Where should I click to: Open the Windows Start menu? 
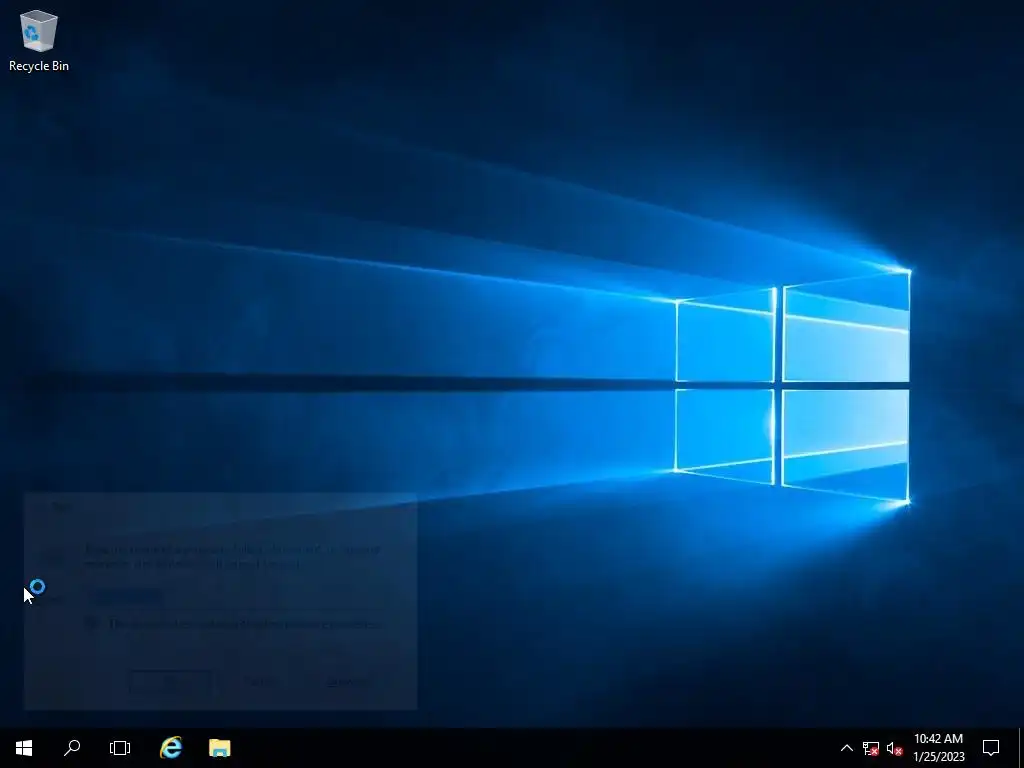click(24, 748)
